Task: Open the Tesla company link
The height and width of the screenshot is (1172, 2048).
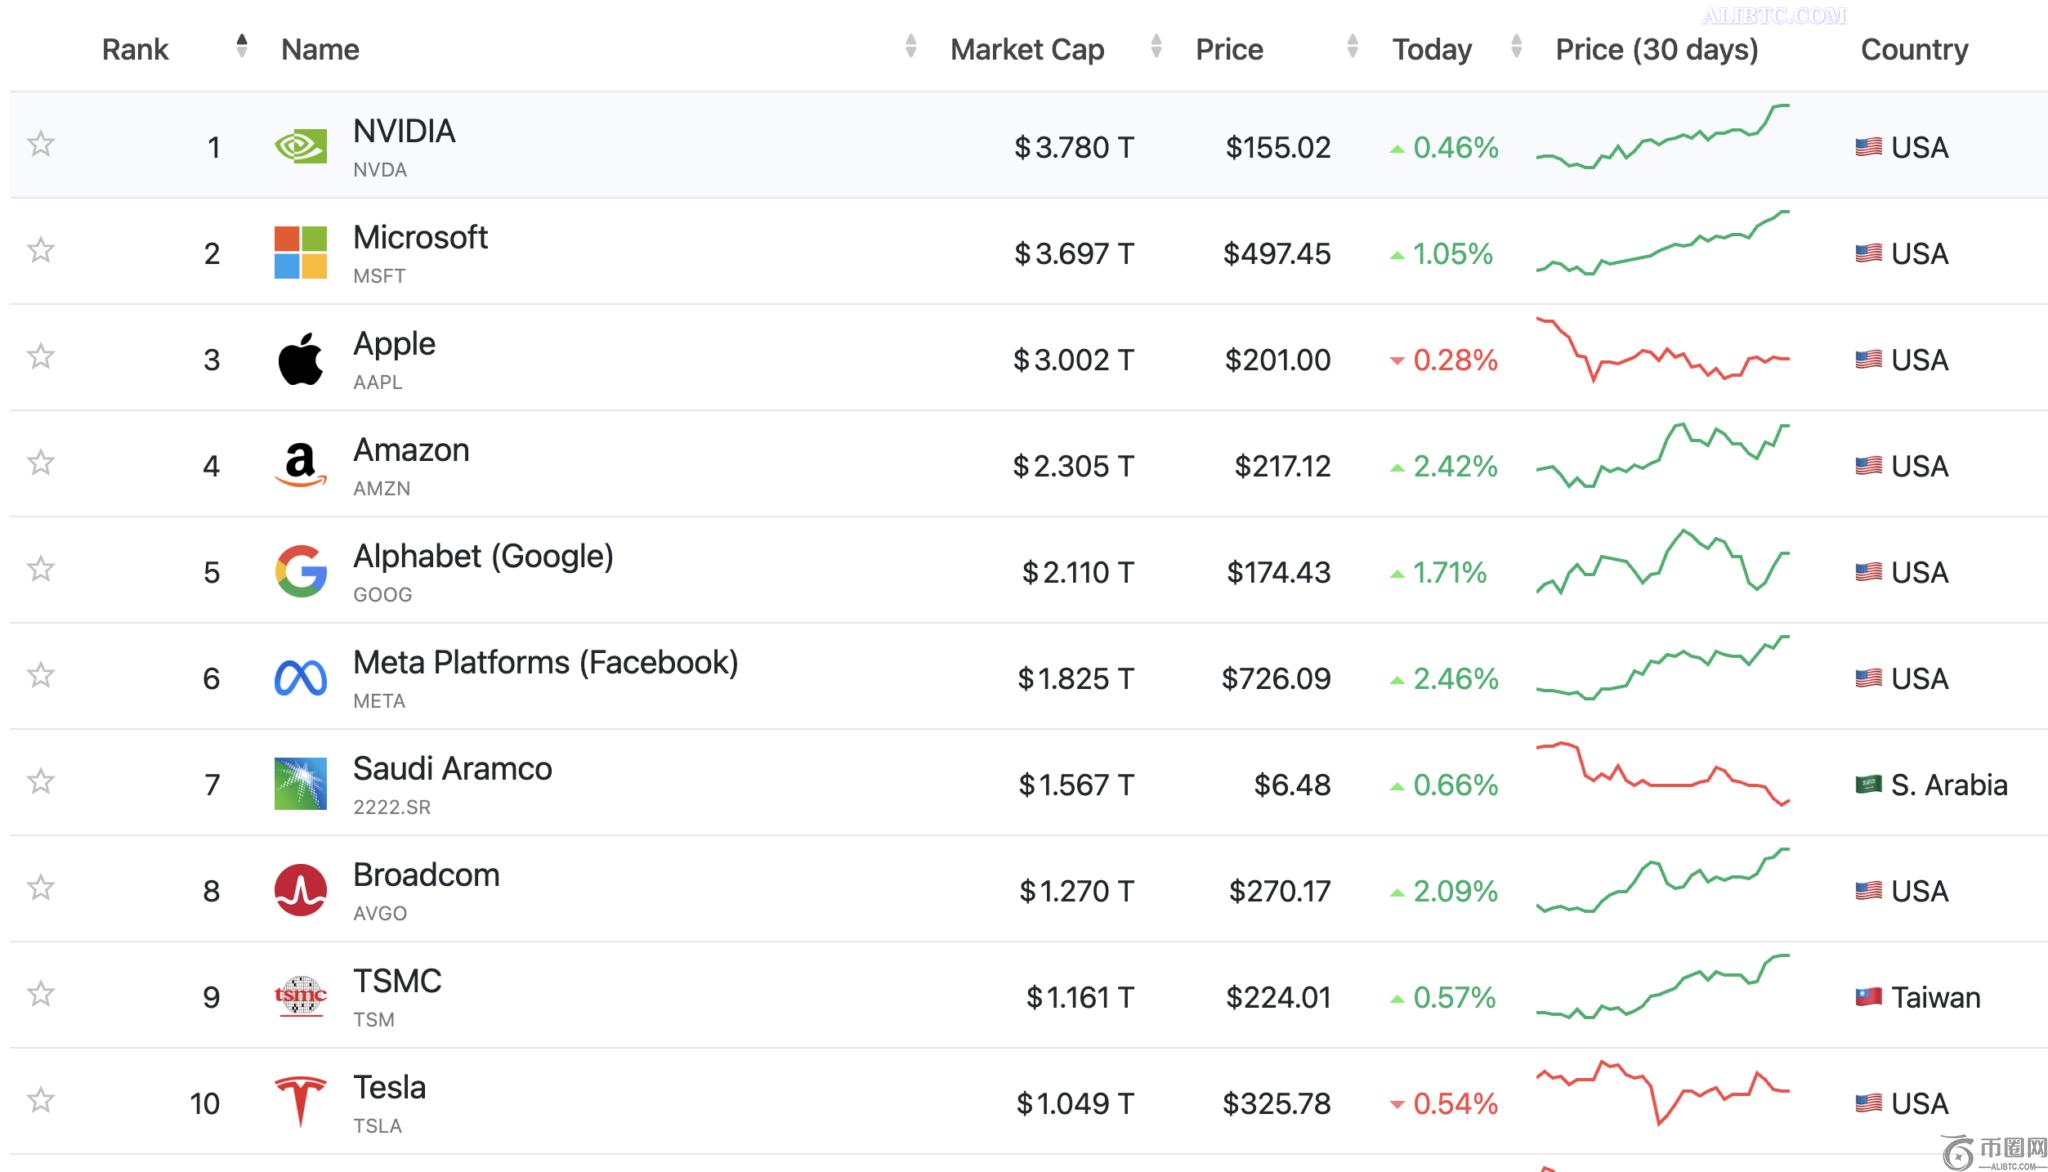Action: tap(389, 1087)
